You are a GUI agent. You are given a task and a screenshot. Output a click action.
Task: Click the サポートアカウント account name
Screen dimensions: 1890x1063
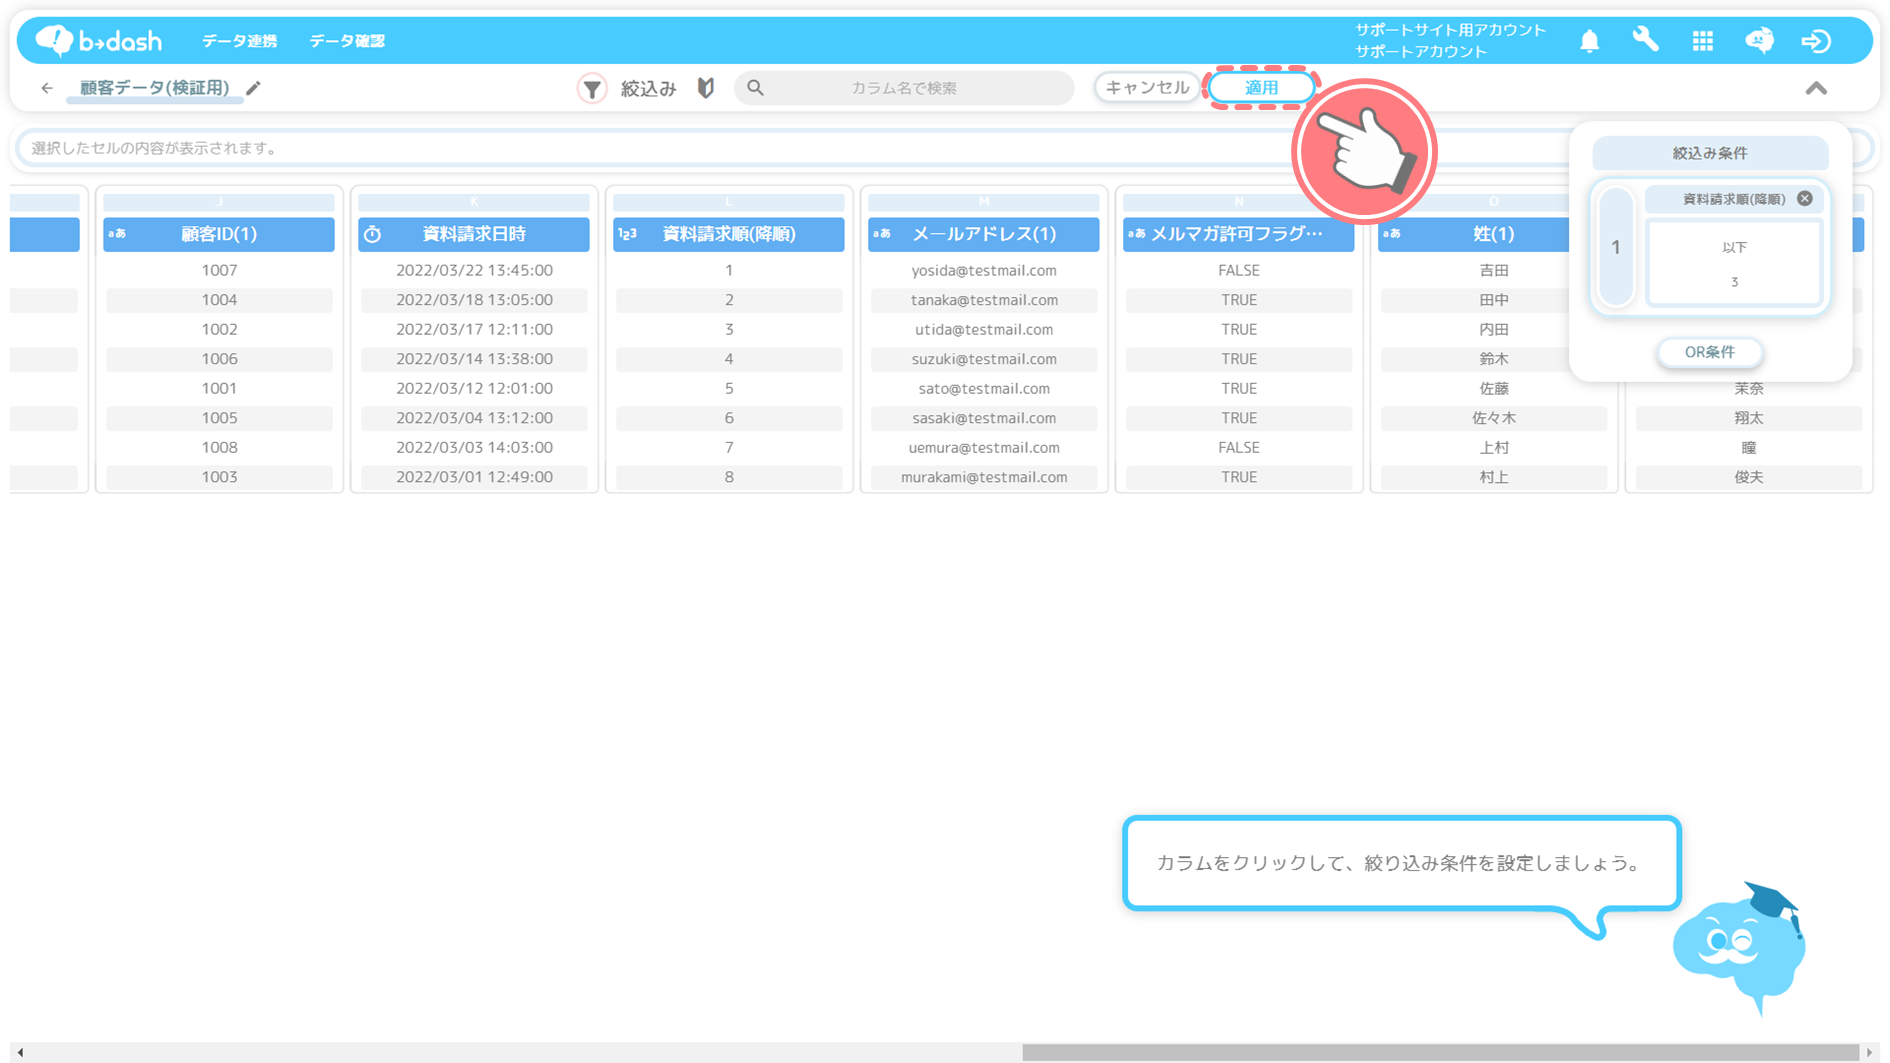pos(1421,51)
